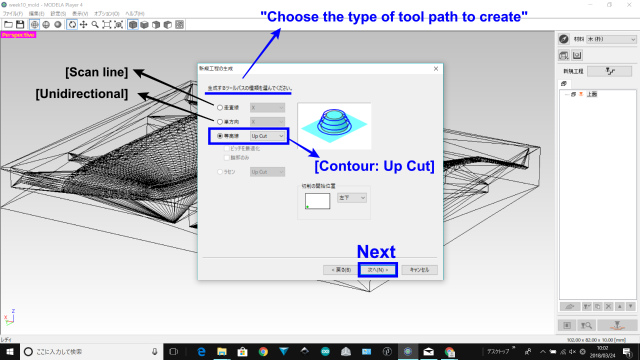Open the 設定(S) menu
Screen dimensions: 640x360
click(x=58, y=13)
